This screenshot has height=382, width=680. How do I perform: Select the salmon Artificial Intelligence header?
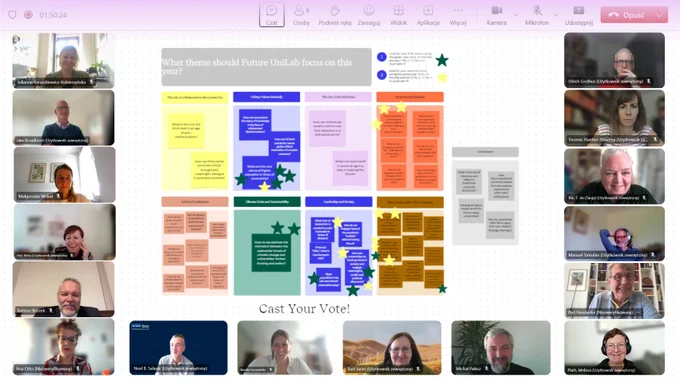pyautogui.click(x=195, y=202)
